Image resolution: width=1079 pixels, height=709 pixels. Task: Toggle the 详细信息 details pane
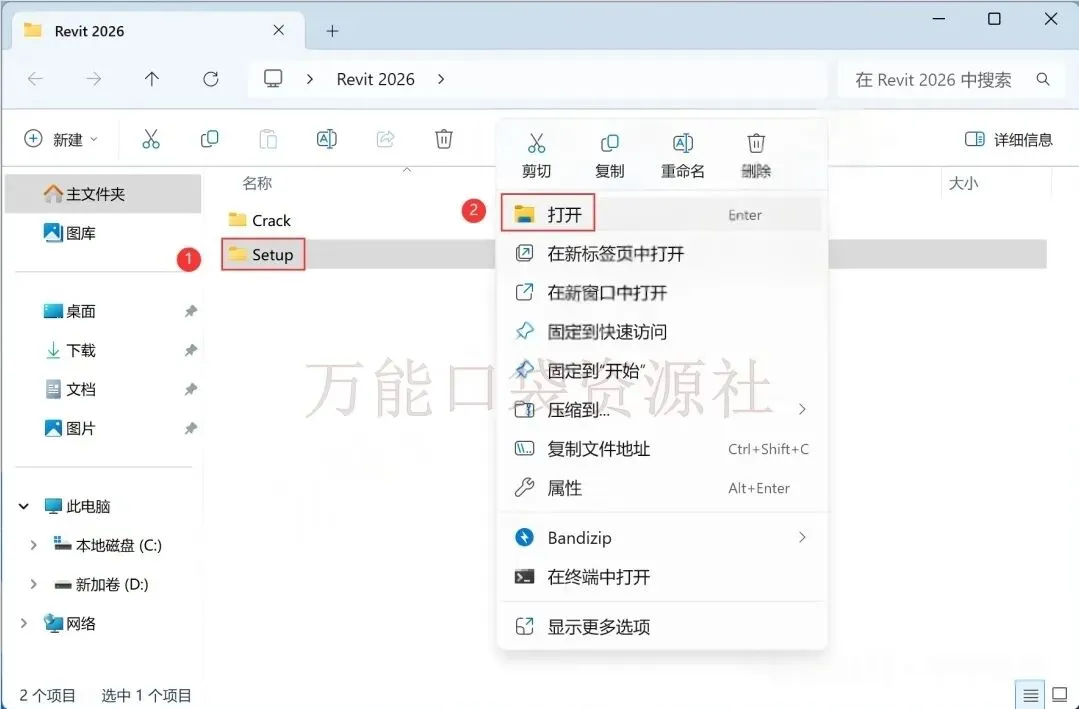tap(1008, 140)
